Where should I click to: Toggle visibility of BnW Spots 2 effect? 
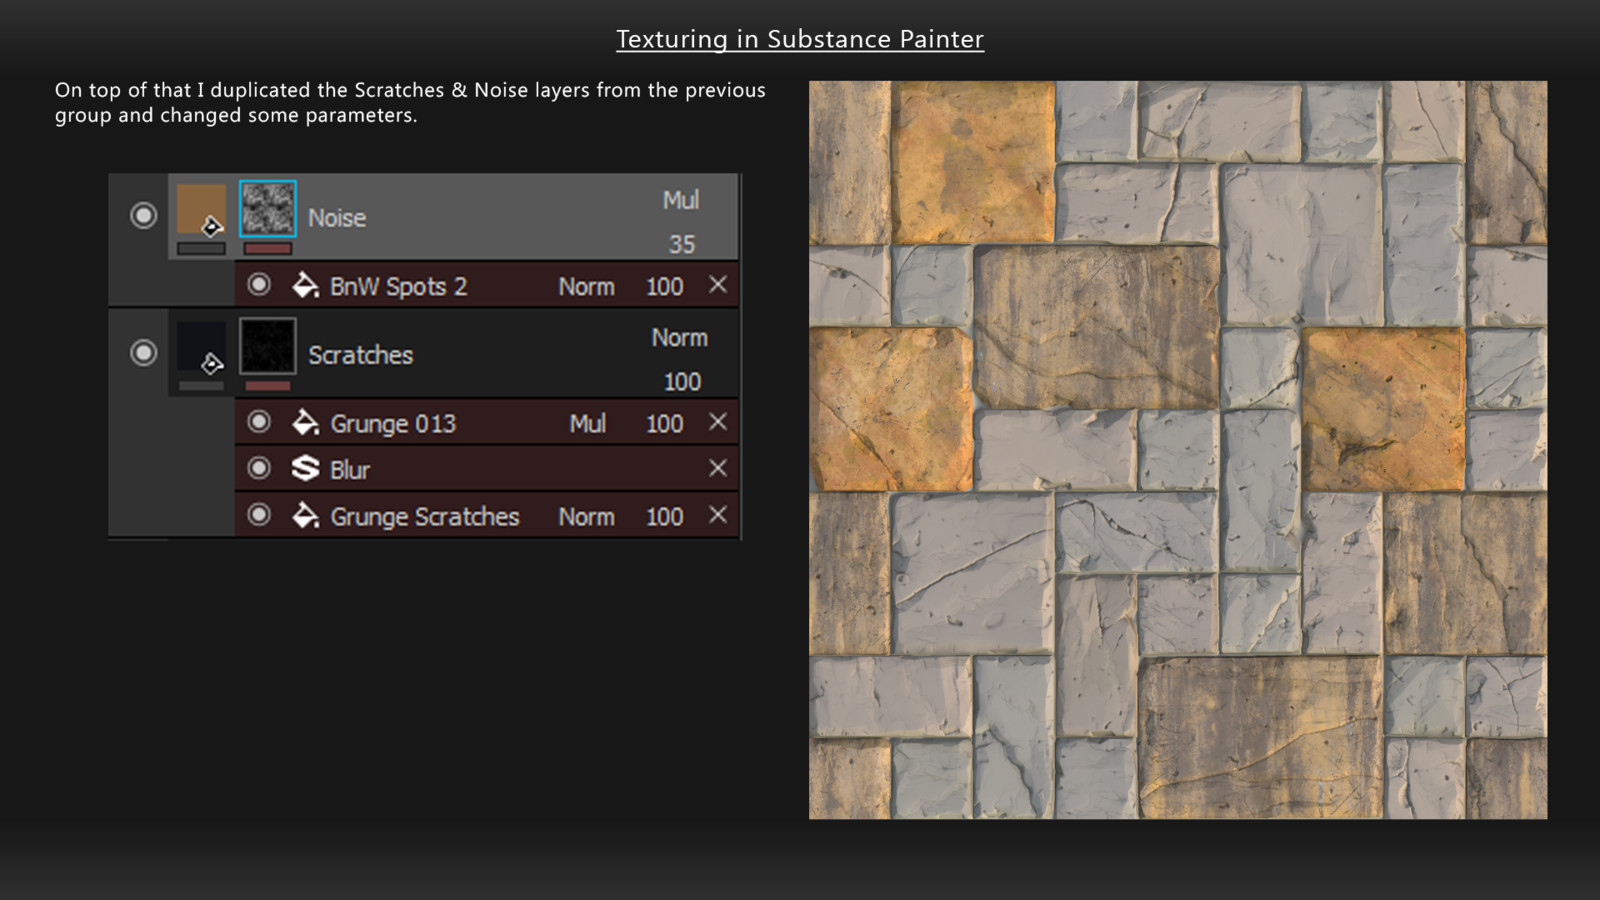259,285
